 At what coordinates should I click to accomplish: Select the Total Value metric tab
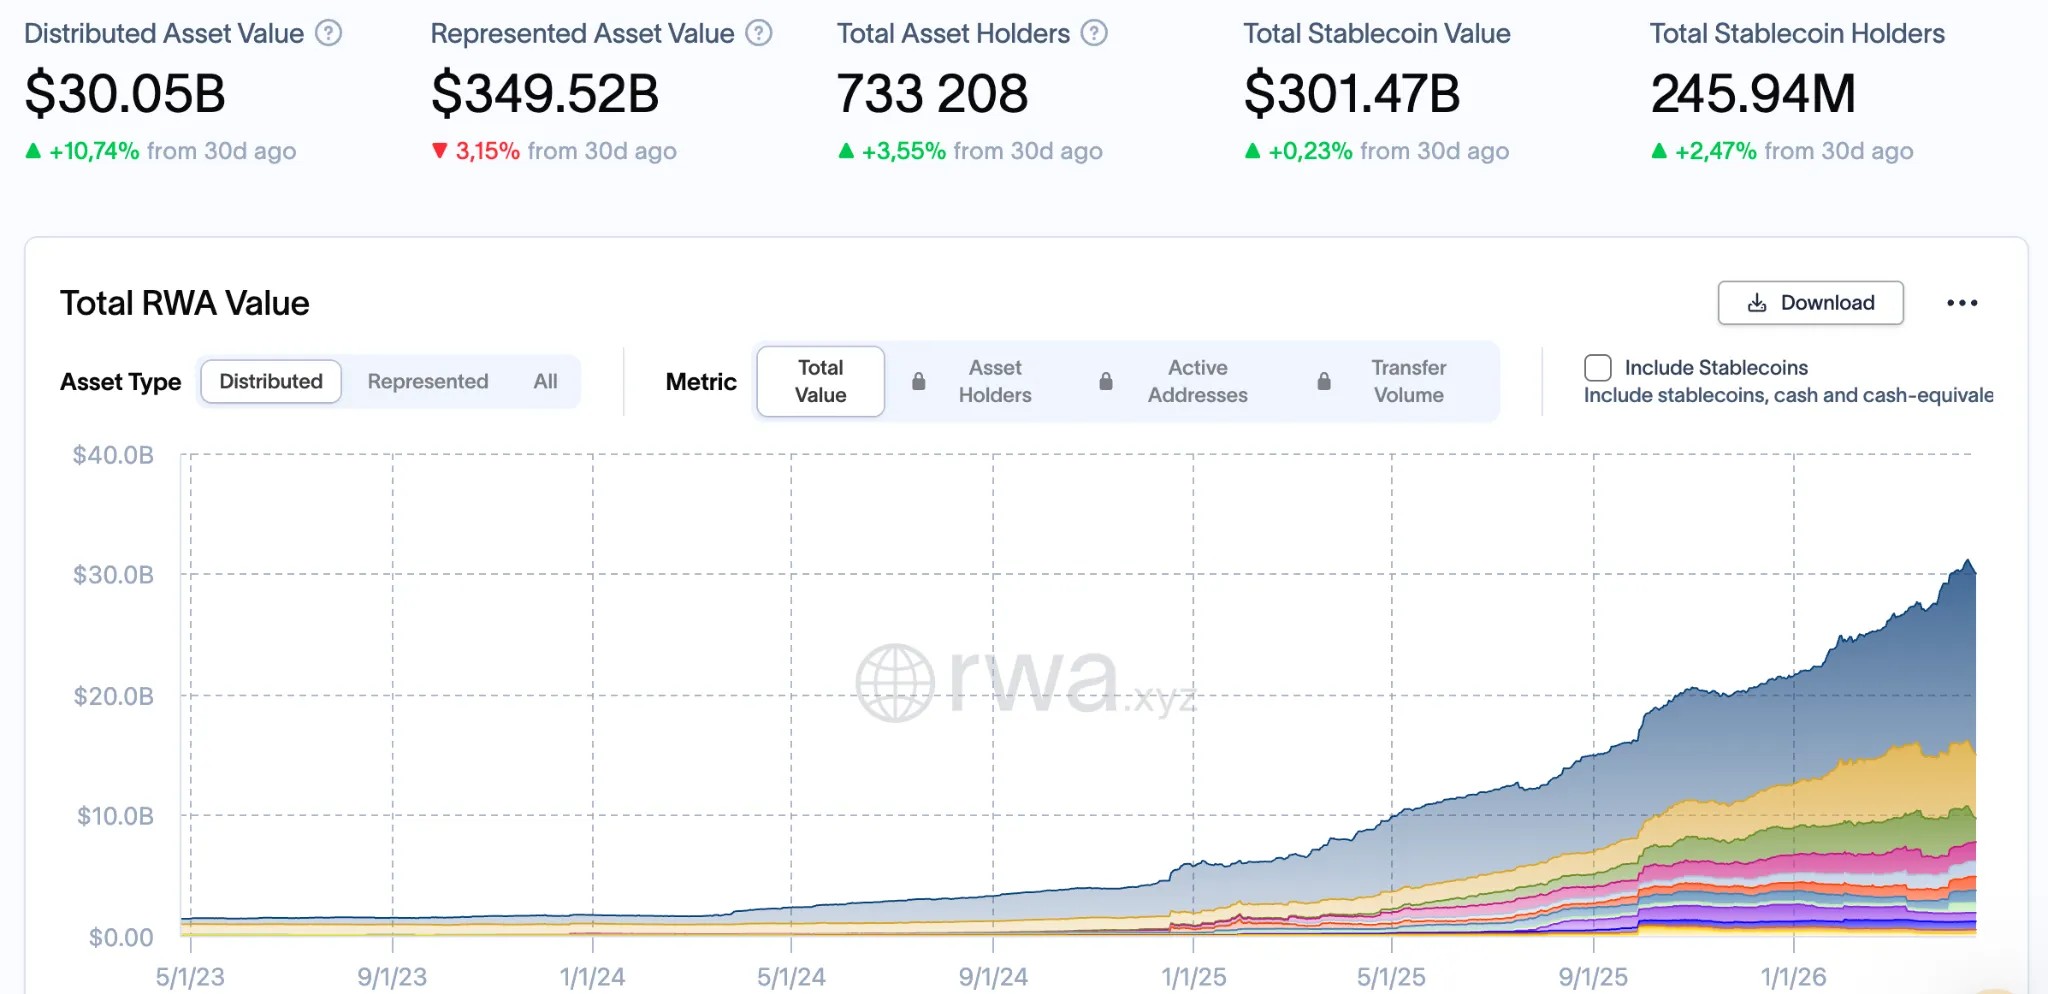pyautogui.click(x=820, y=381)
